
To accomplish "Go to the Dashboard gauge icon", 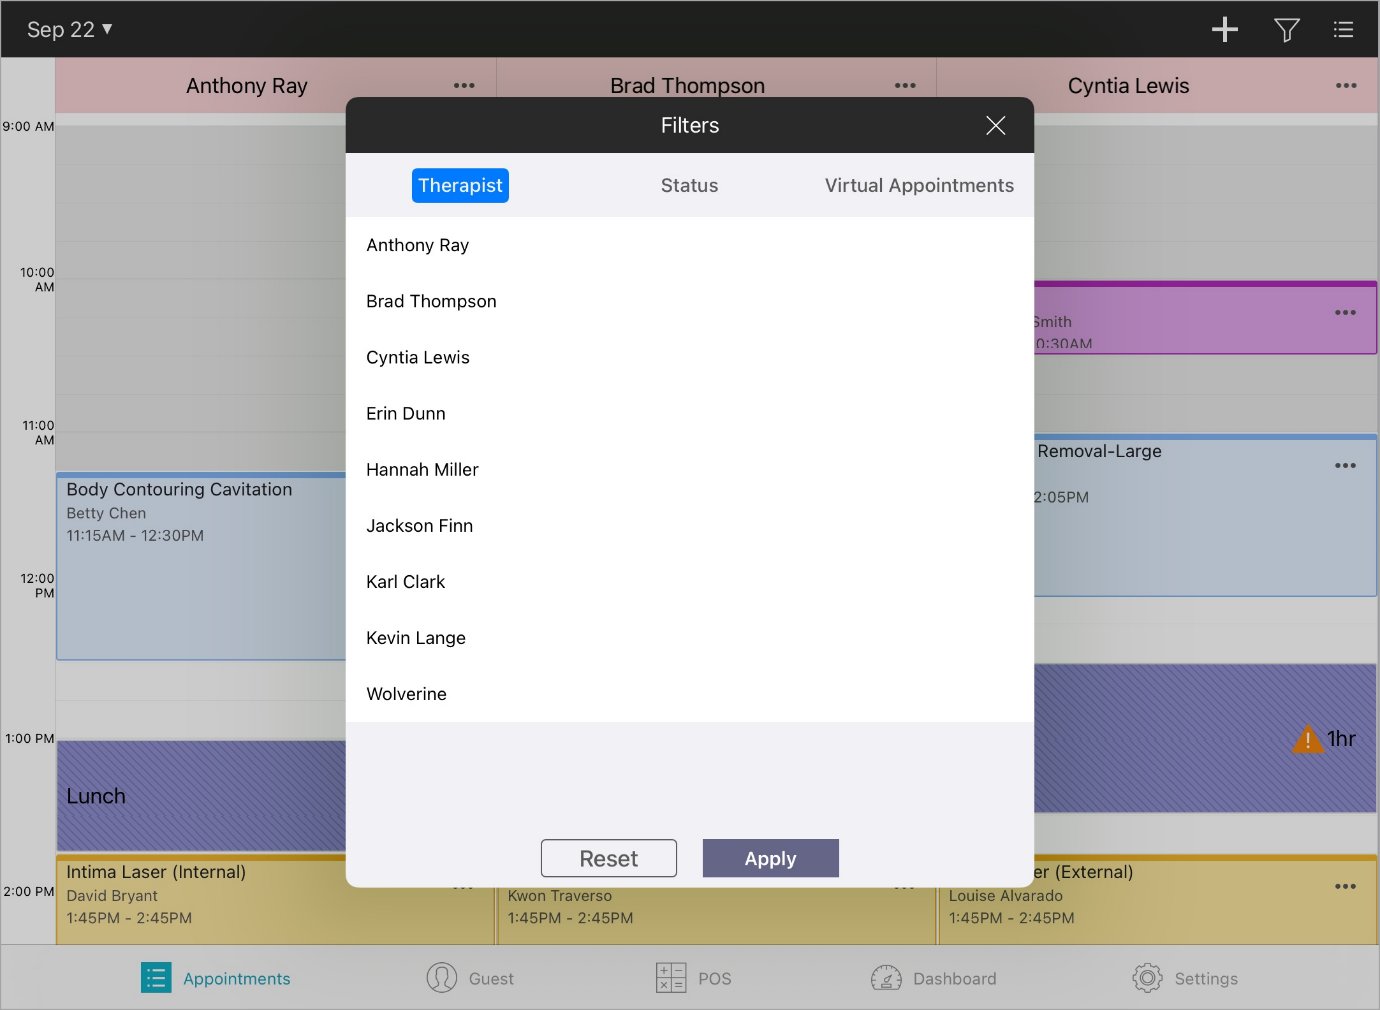I will 886,978.
